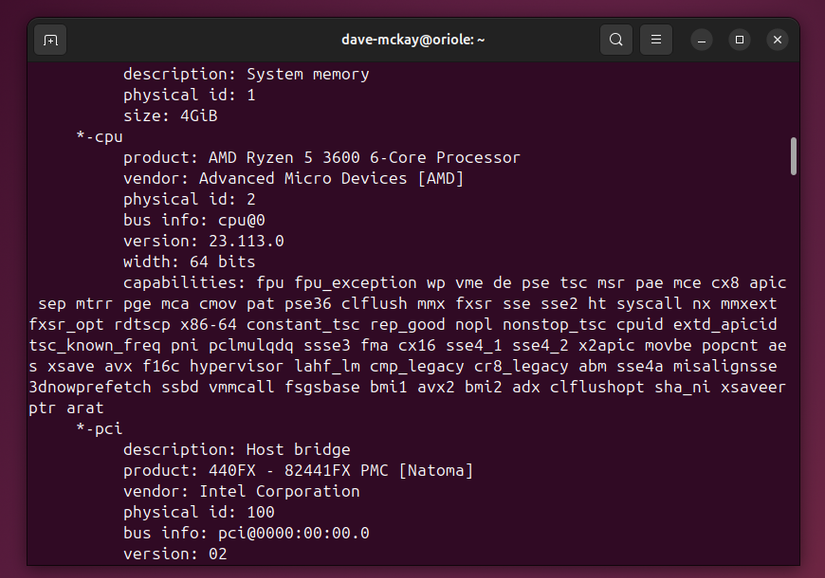Image resolution: width=825 pixels, height=578 pixels.
Task: Click the 'vendor: Intel Corporation' line
Action: point(242,491)
